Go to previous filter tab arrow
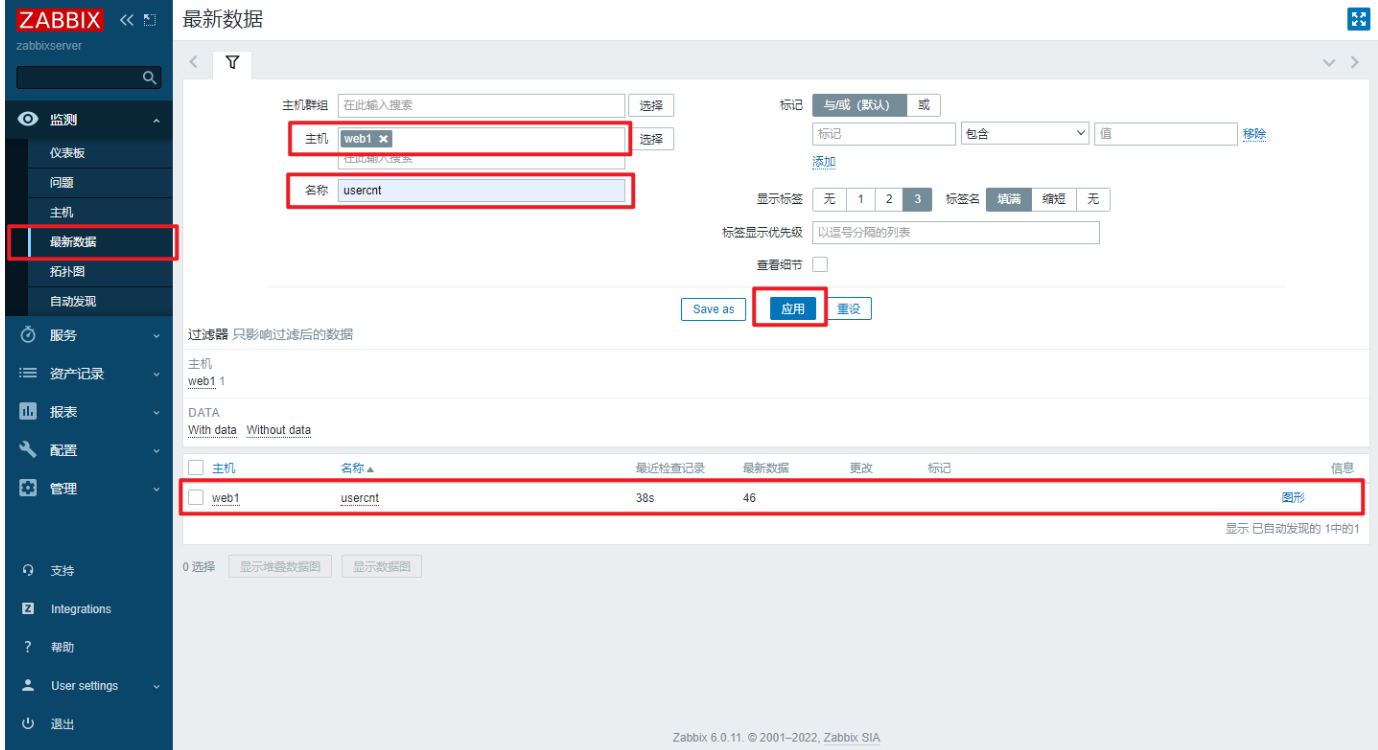The height and width of the screenshot is (750, 1378). [194, 62]
